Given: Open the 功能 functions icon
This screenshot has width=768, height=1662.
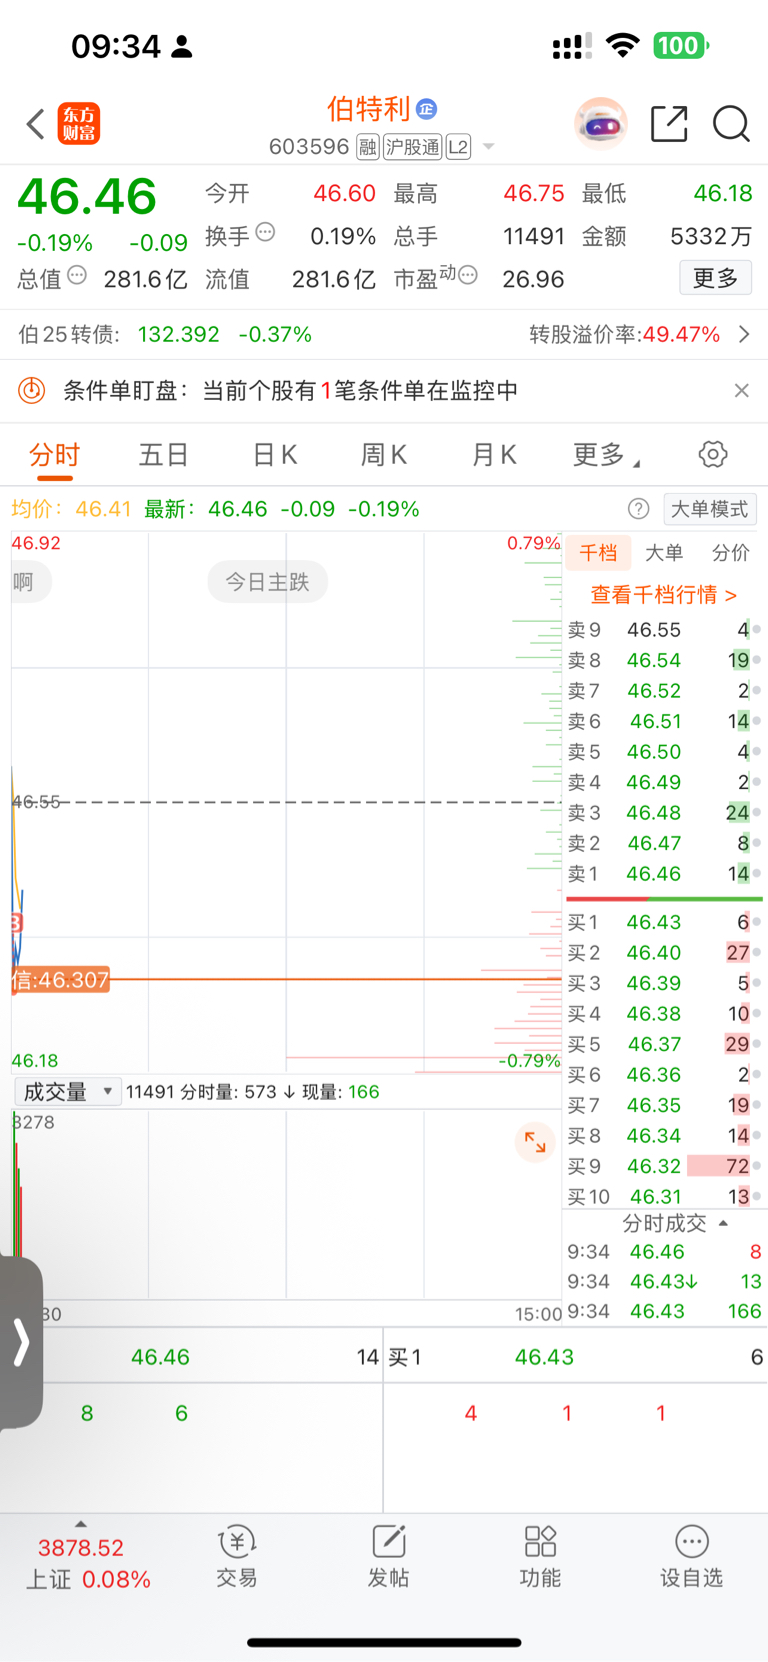Looking at the screenshot, I should tap(540, 1556).
